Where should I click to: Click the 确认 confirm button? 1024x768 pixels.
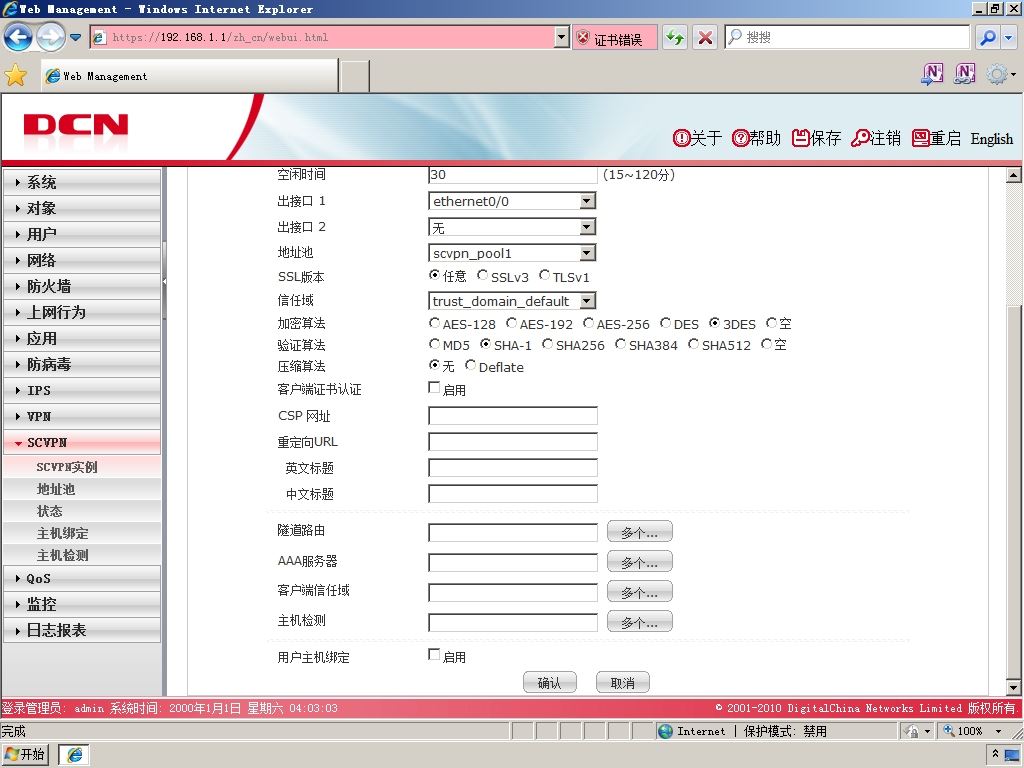point(550,682)
